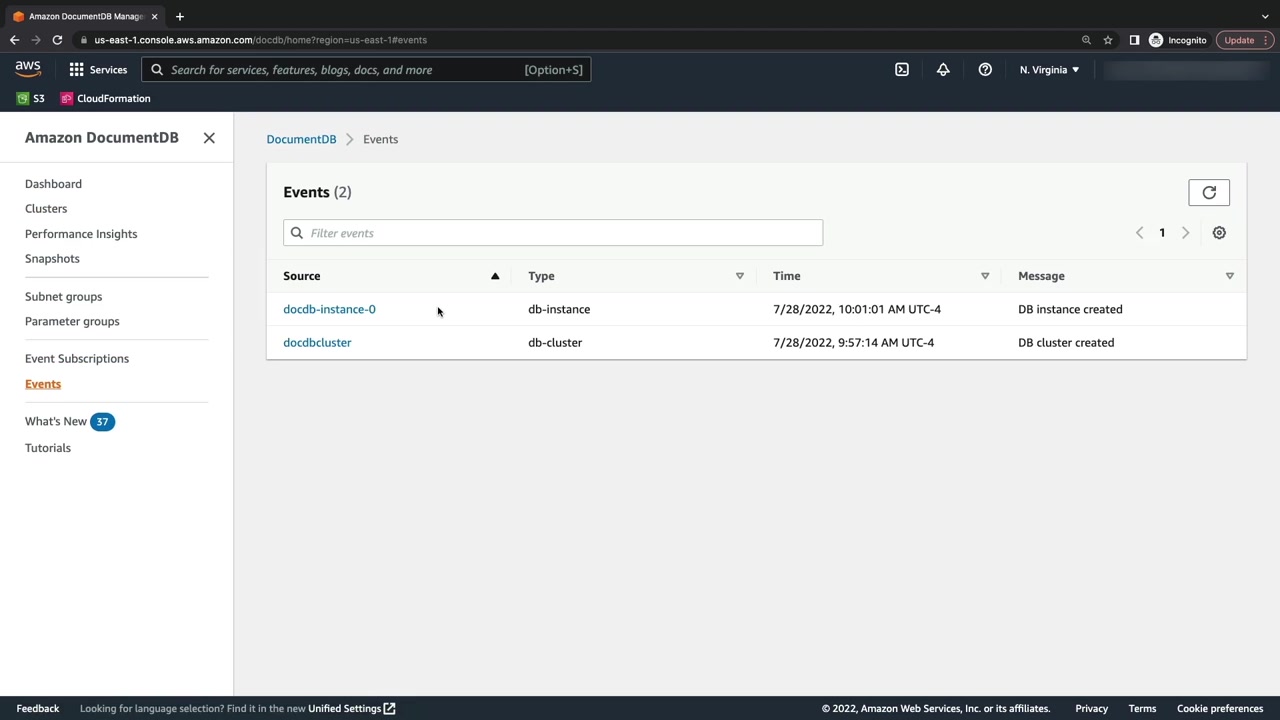The height and width of the screenshot is (720, 1280).
Task: Click the AWS logo home icon
Action: coord(28,69)
